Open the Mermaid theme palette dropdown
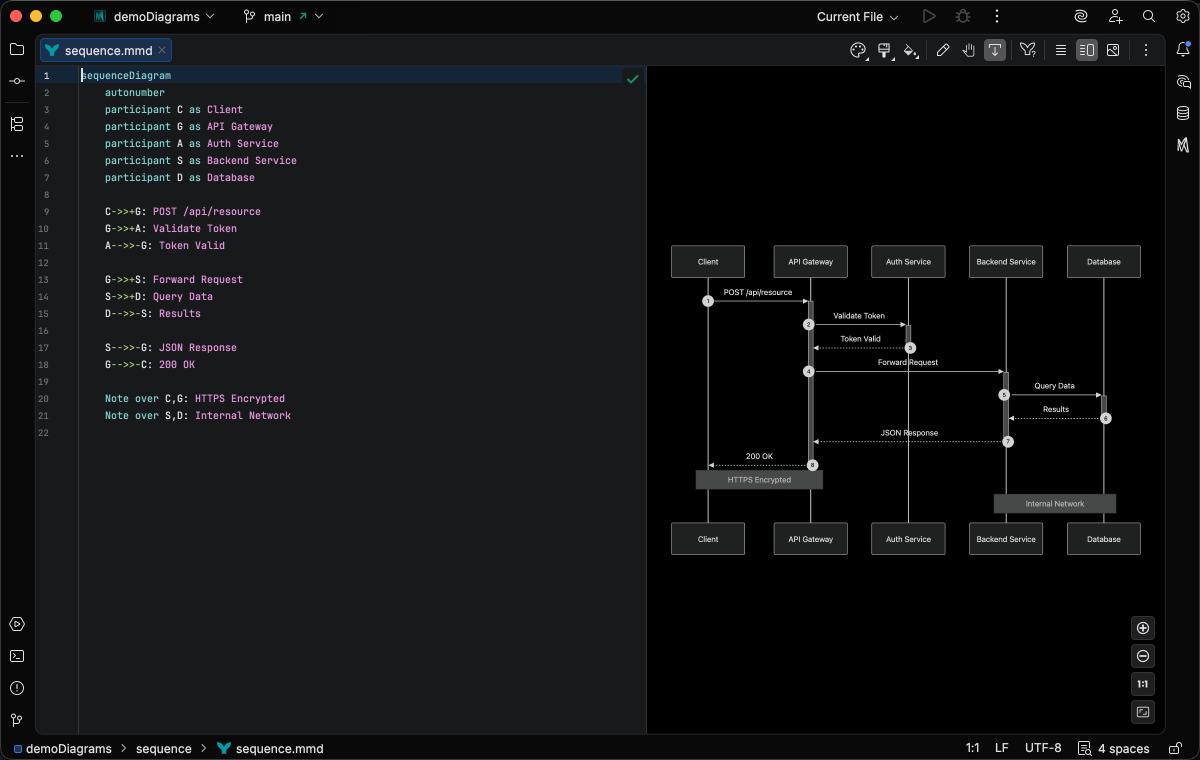The height and width of the screenshot is (760, 1200). pos(858,50)
